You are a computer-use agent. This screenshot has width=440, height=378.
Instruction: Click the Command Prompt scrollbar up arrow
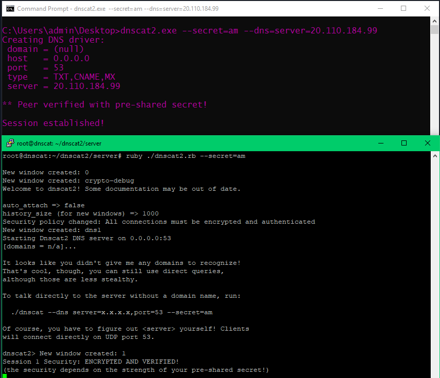tap(434, 21)
